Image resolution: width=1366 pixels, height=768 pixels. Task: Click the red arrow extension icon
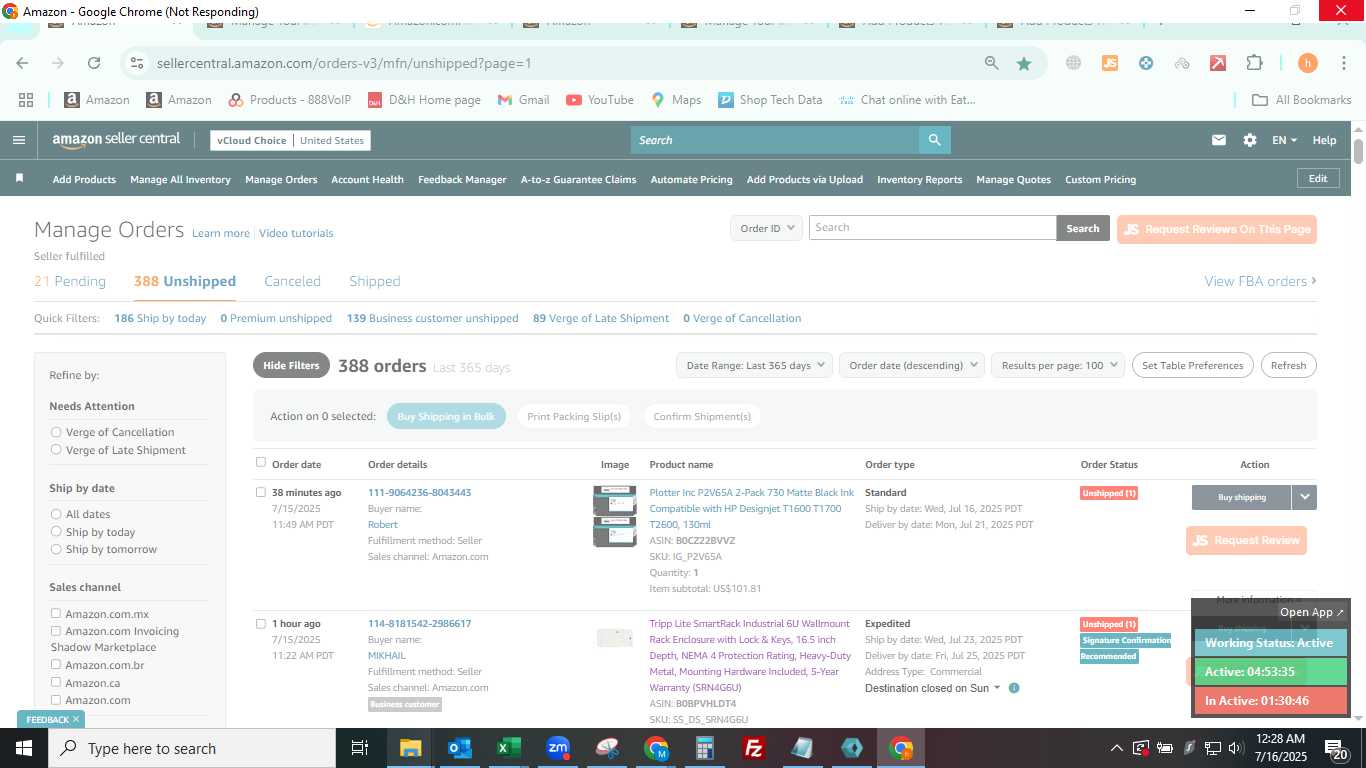tap(1218, 63)
